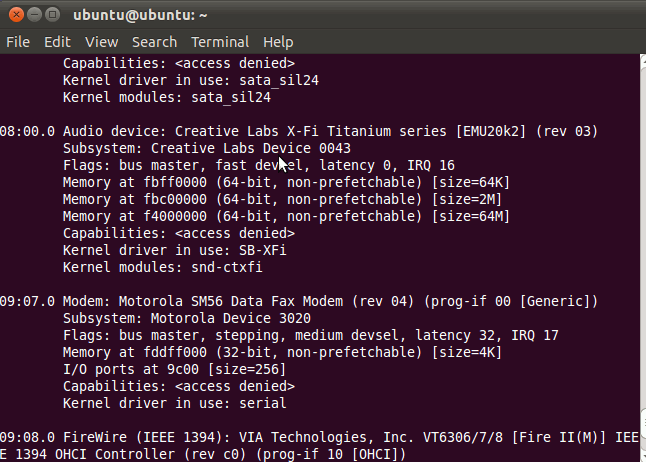
Task: Open the Search menu
Action: [154, 42]
